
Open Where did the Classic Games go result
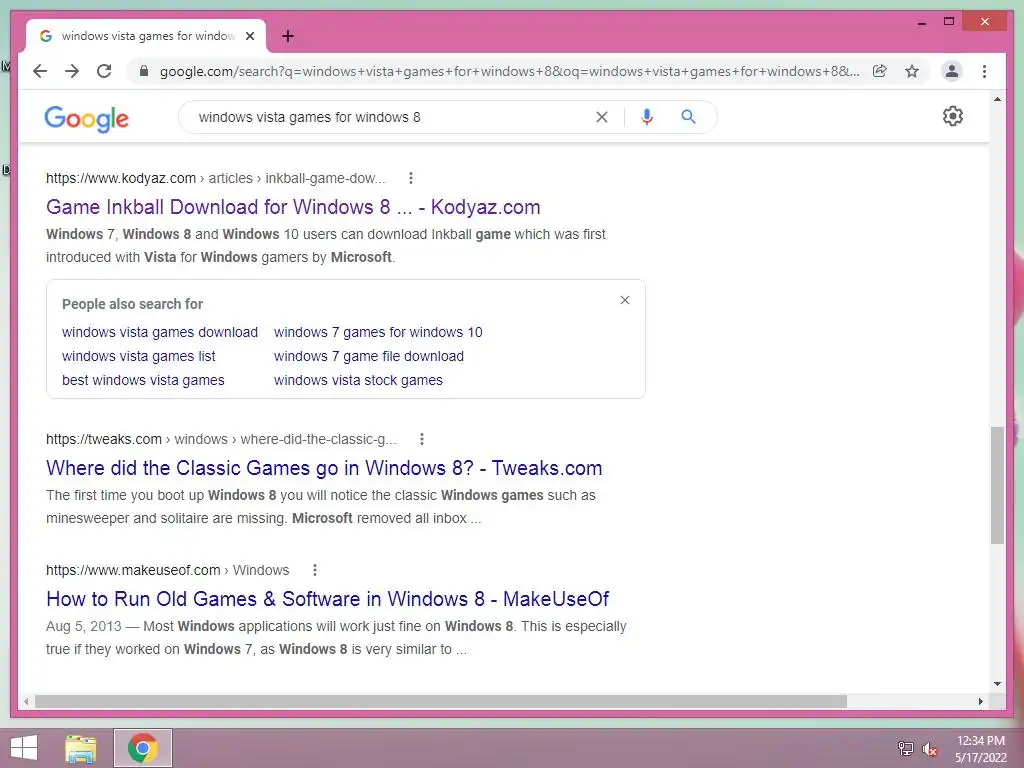pos(324,468)
